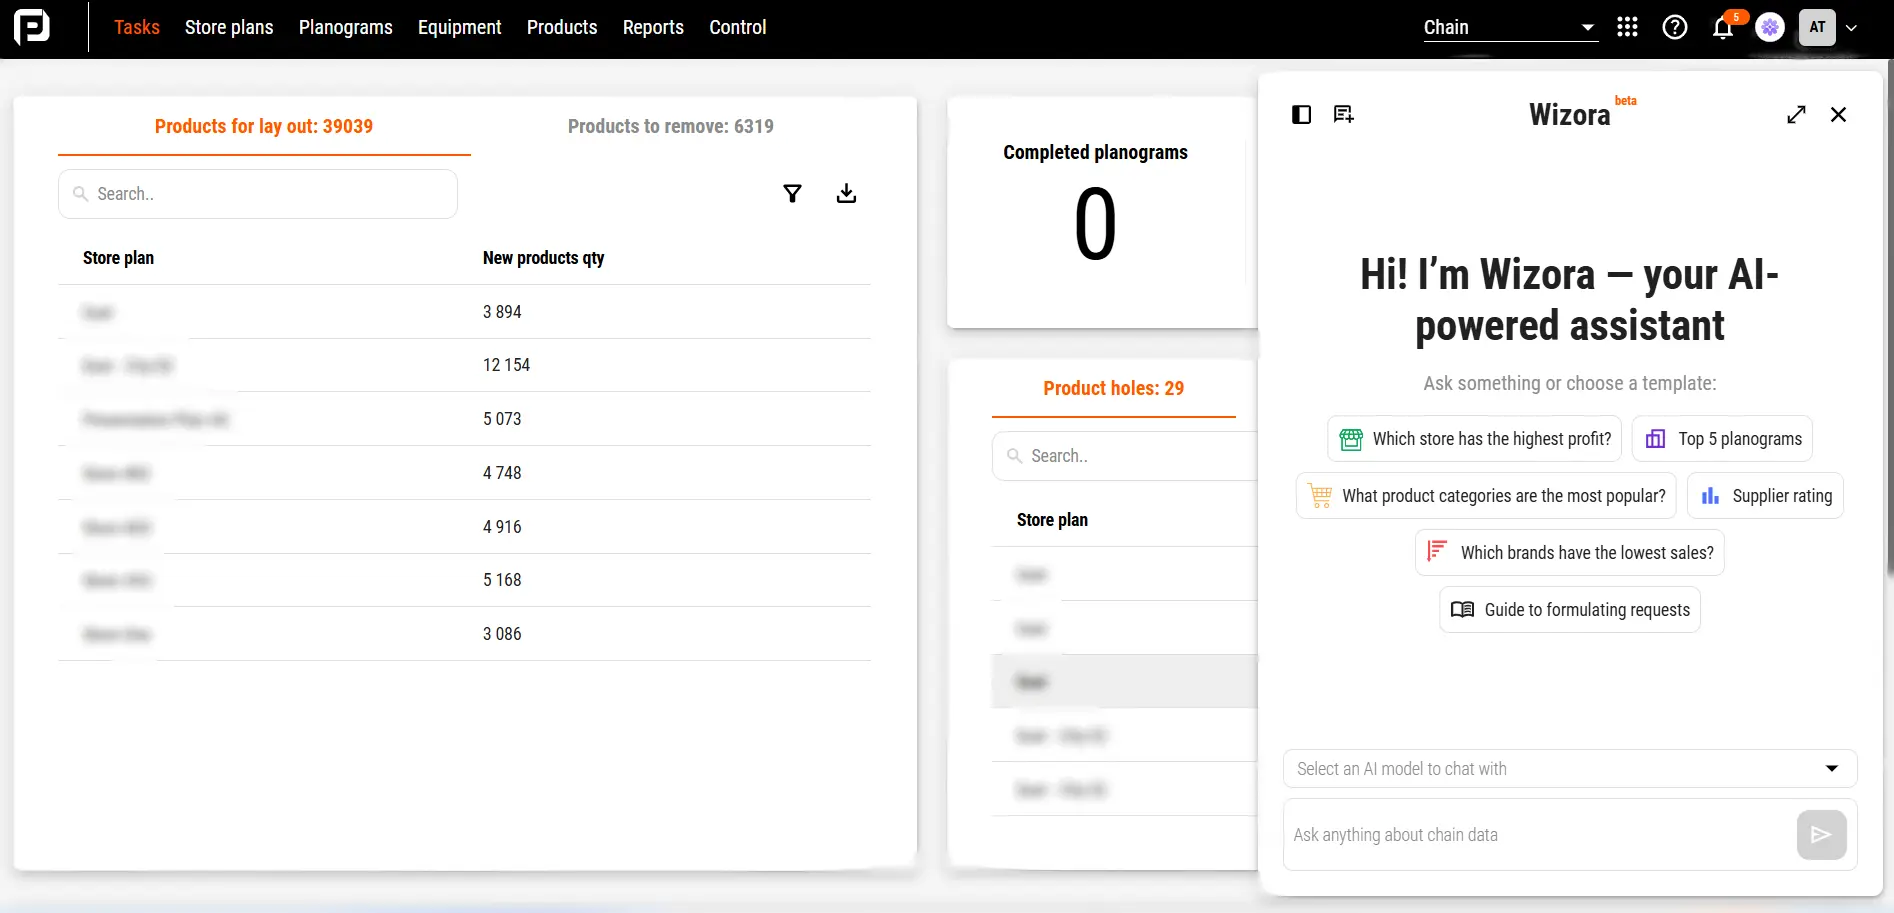Open the chat history sidebar in Wizora
This screenshot has height=913, width=1894.
[1301, 114]
